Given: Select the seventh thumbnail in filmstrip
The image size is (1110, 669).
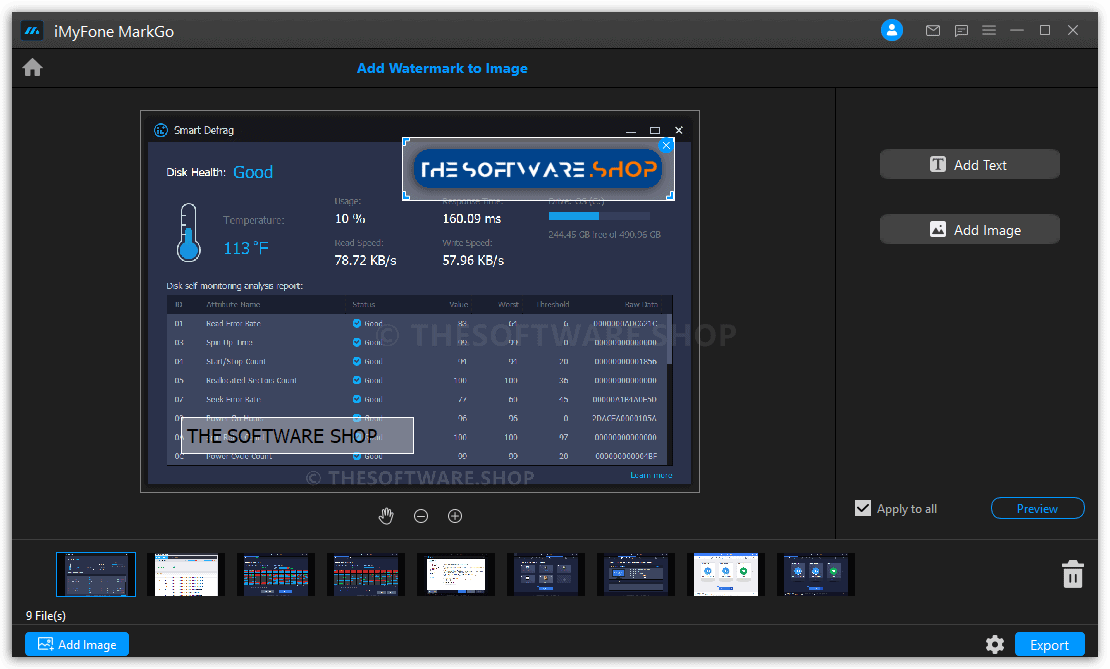Looking at the screenshot, I should pos(636,574).
